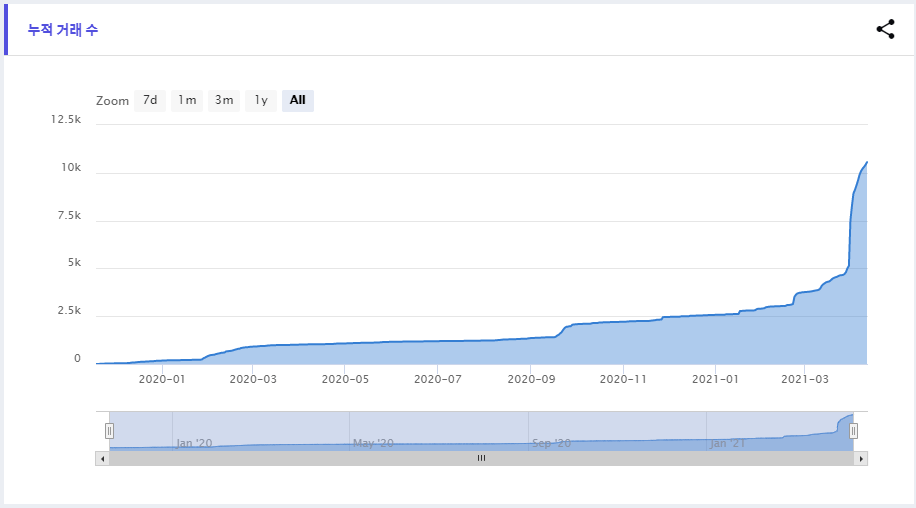This screenshot has height=508, width=916.
Task: Click the scrollbar right arrow
Action: (861, 458)
